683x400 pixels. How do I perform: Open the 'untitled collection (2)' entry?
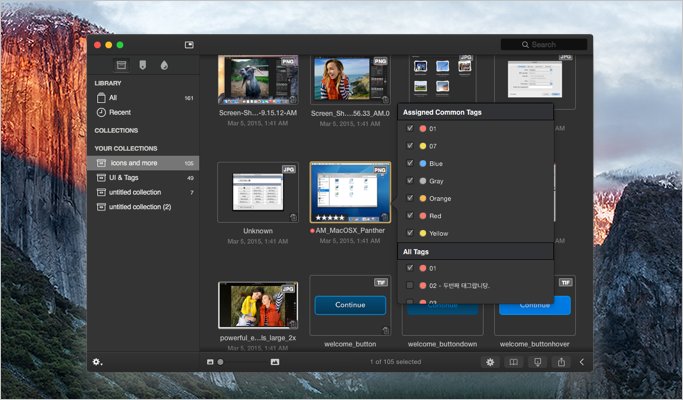click(x=143, y=207)
